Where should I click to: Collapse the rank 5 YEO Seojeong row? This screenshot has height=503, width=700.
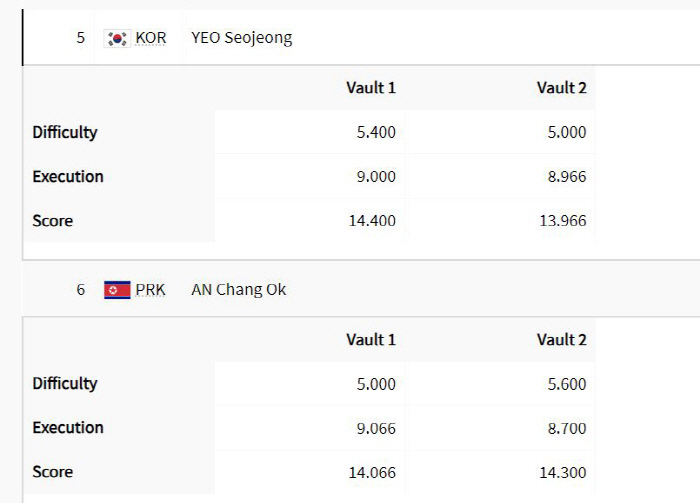(x=361, y=37)
